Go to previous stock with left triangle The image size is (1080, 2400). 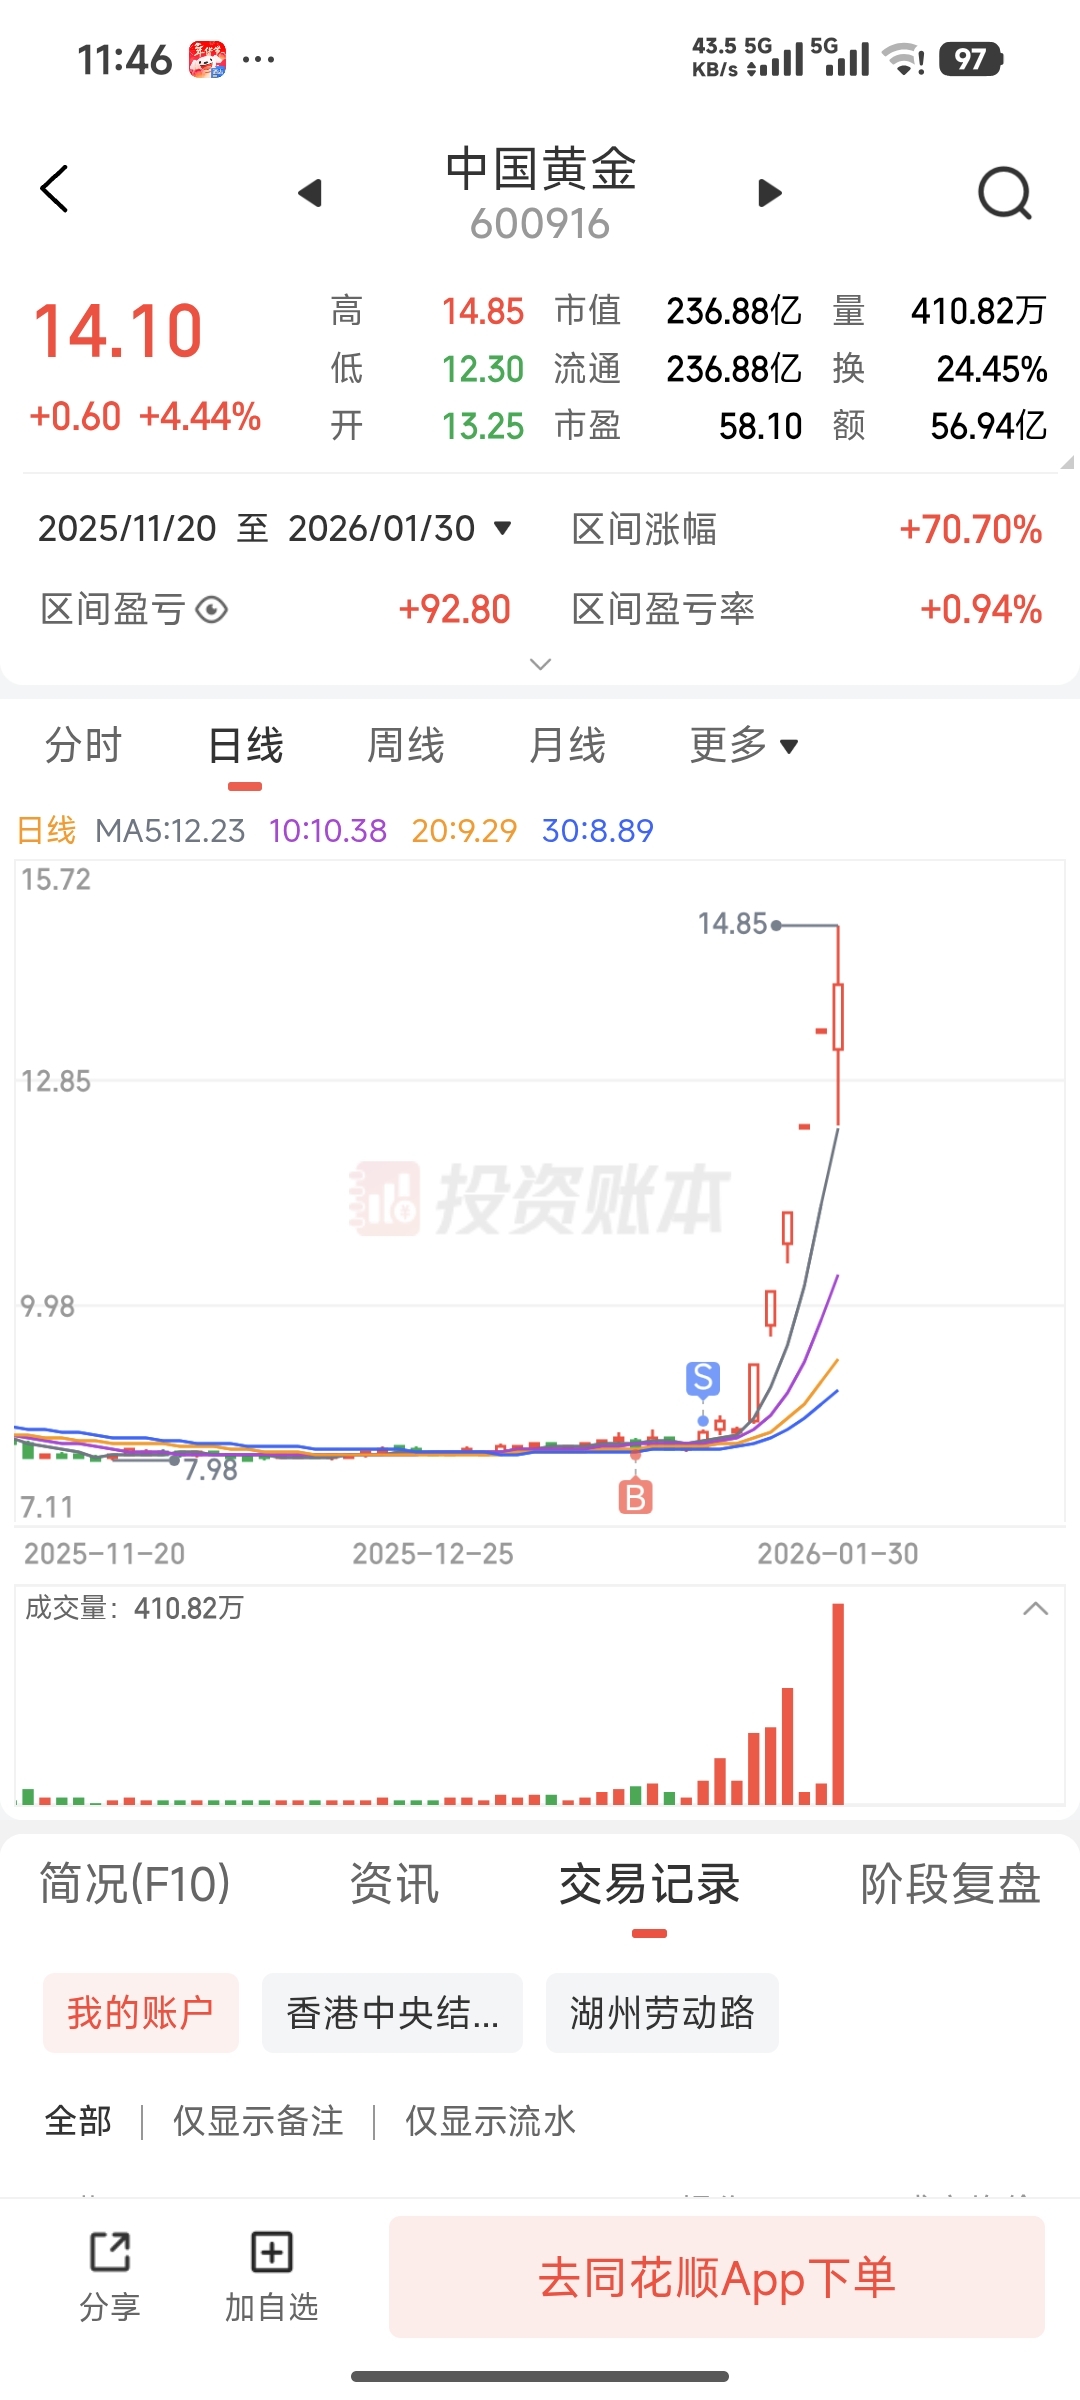coord(310,192)
